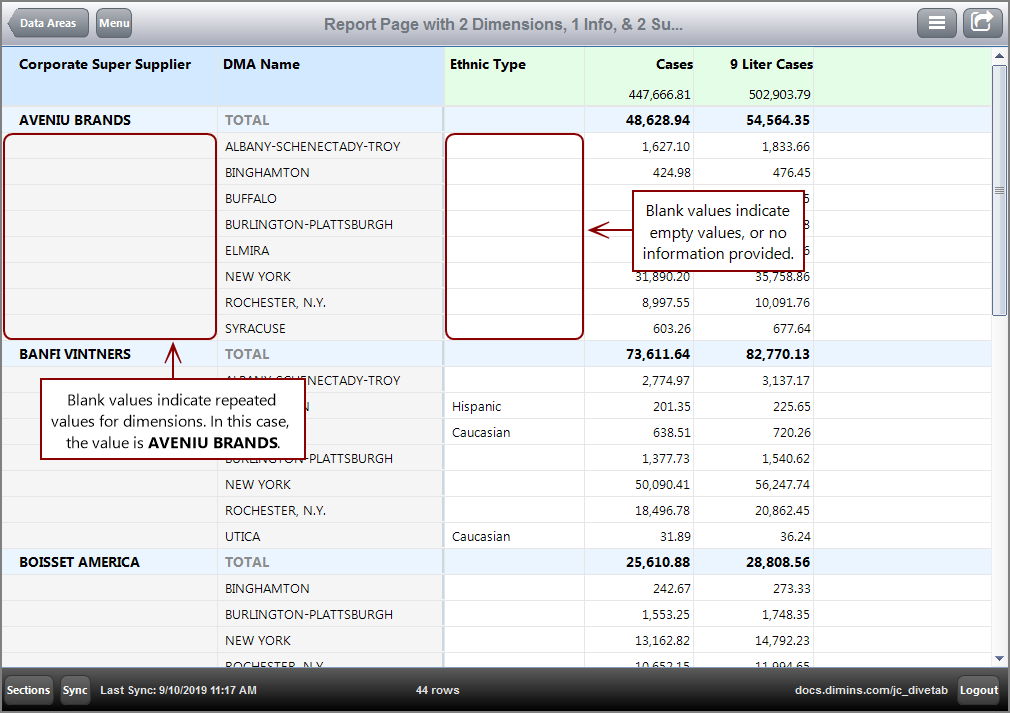The width and height of the screenshot is (1010, 713).
Task: Open the Menu button
Action: pyautogui.click(x=114, y=23)
